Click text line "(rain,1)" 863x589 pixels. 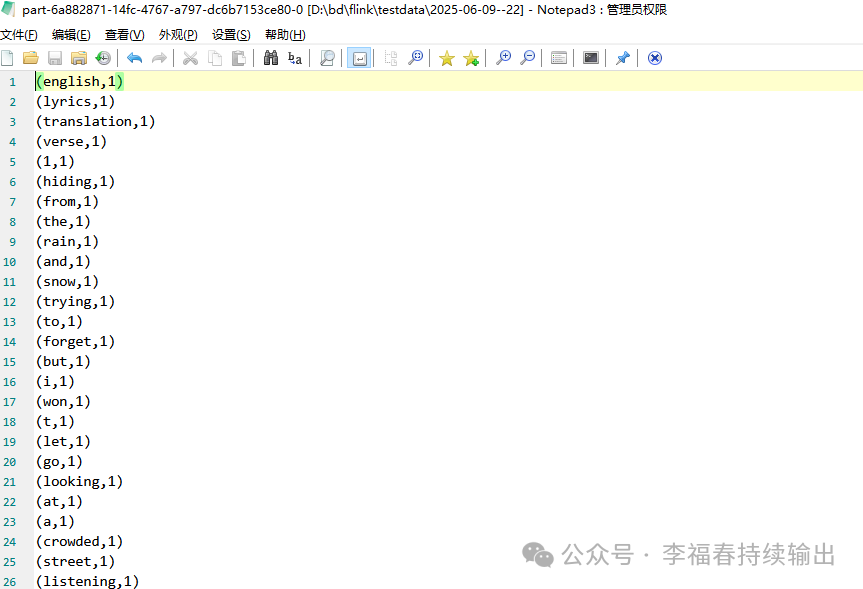tap(67, 242)
